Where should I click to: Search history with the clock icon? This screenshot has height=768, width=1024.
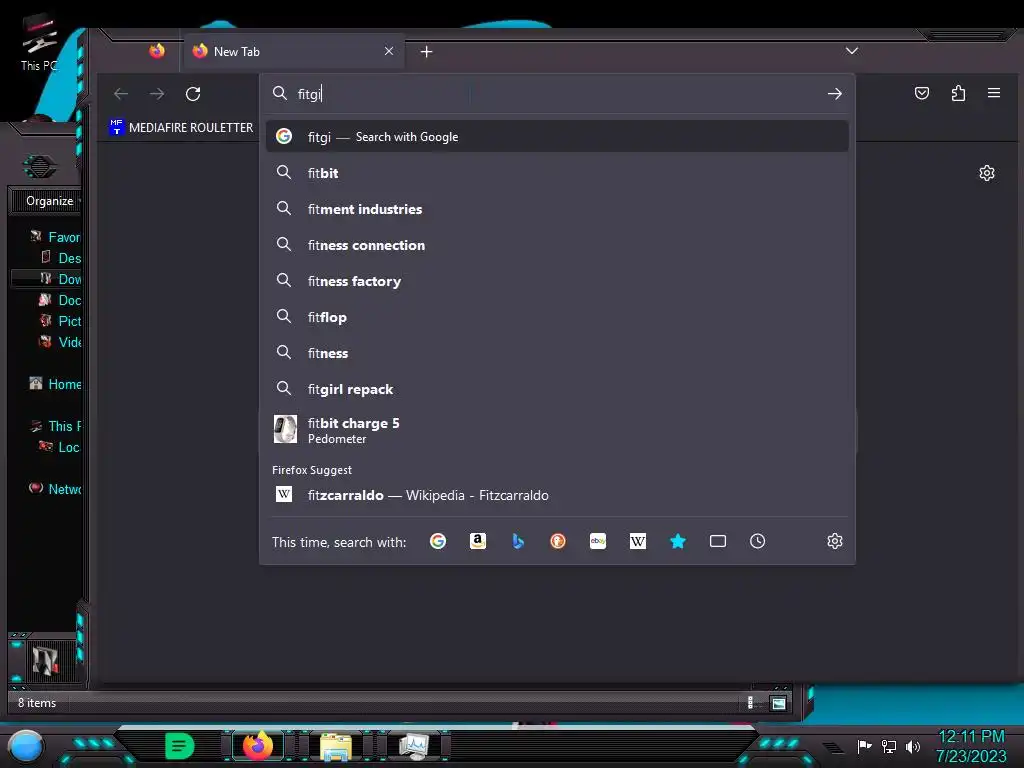[758, 541]
